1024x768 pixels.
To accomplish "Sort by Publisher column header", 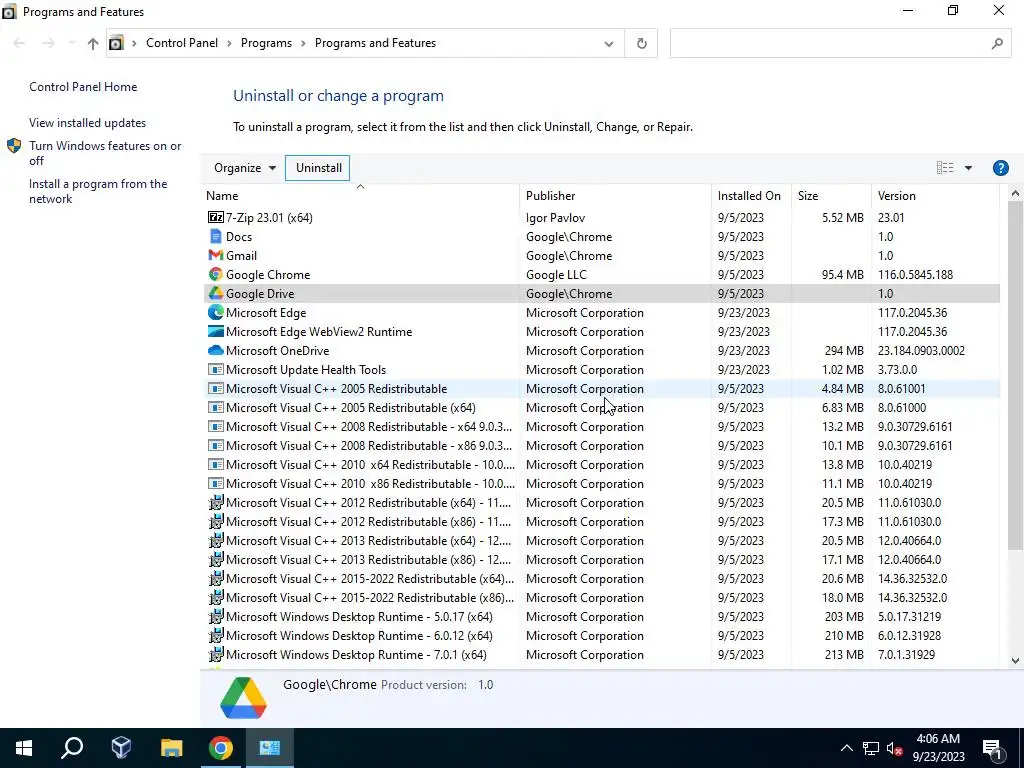I will 615,196.
